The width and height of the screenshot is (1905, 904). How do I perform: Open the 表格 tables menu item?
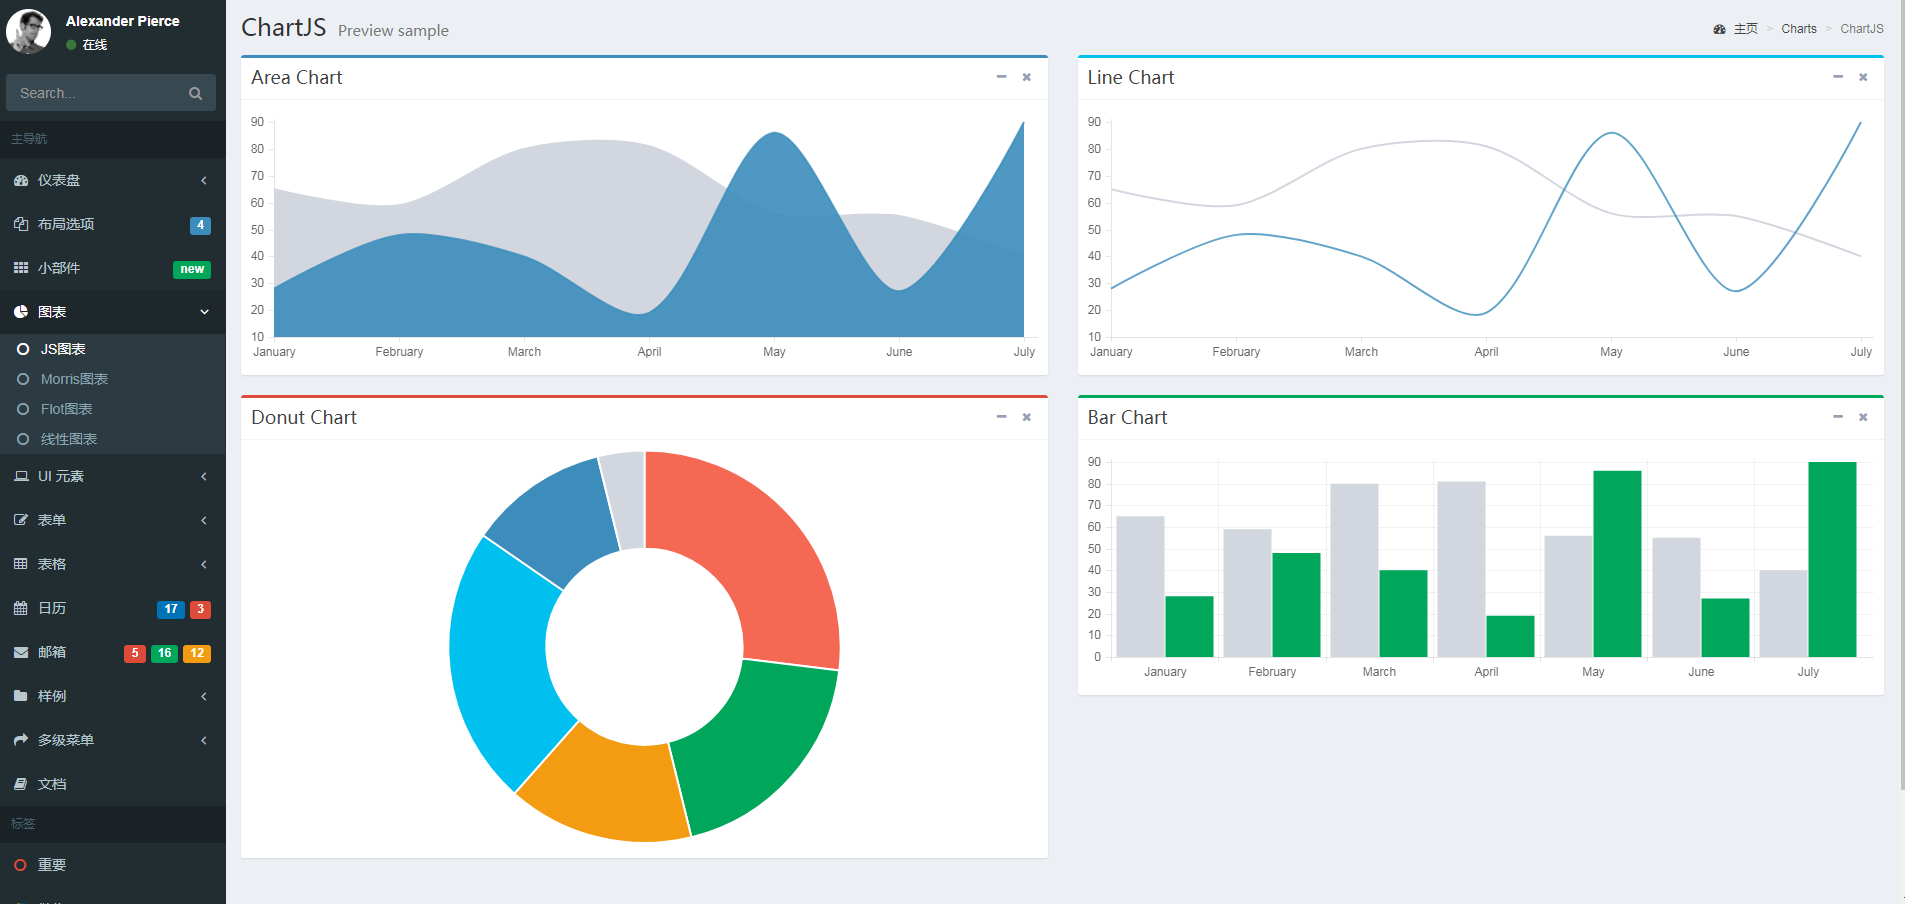[113, 564]
